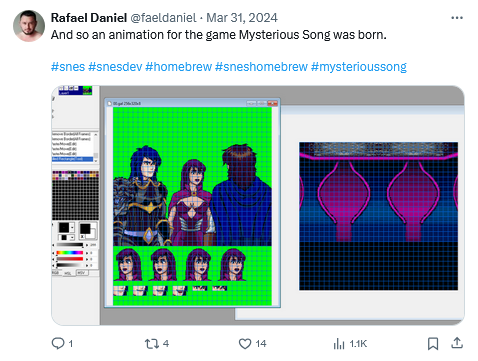Go to @faeldaniel profile handle

point(163,18)
